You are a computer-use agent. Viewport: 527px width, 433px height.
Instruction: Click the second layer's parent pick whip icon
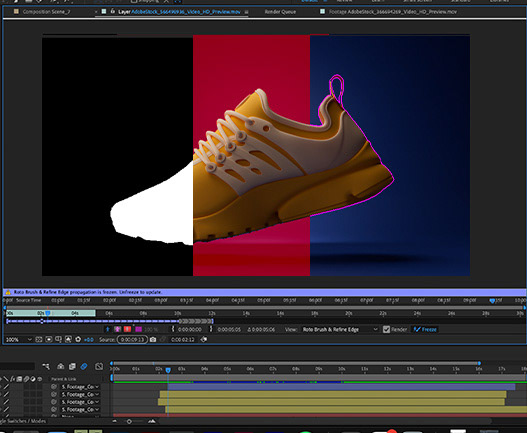point(54,394)
